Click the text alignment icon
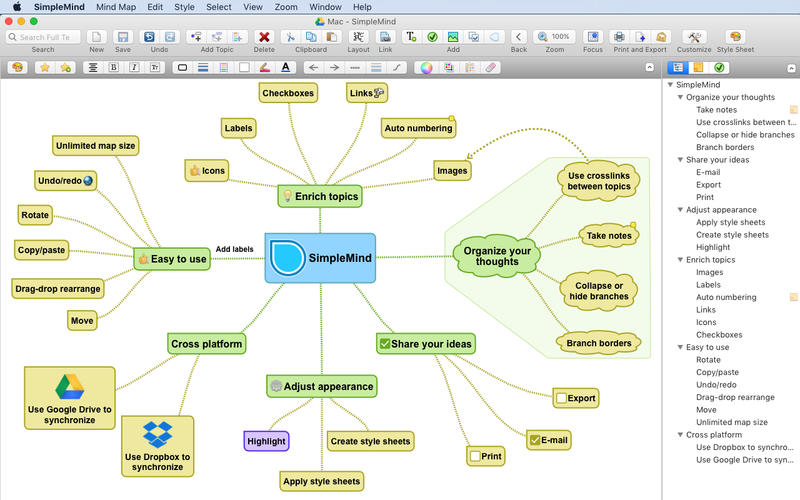The image size is (800, 500). tap(93, 67)
